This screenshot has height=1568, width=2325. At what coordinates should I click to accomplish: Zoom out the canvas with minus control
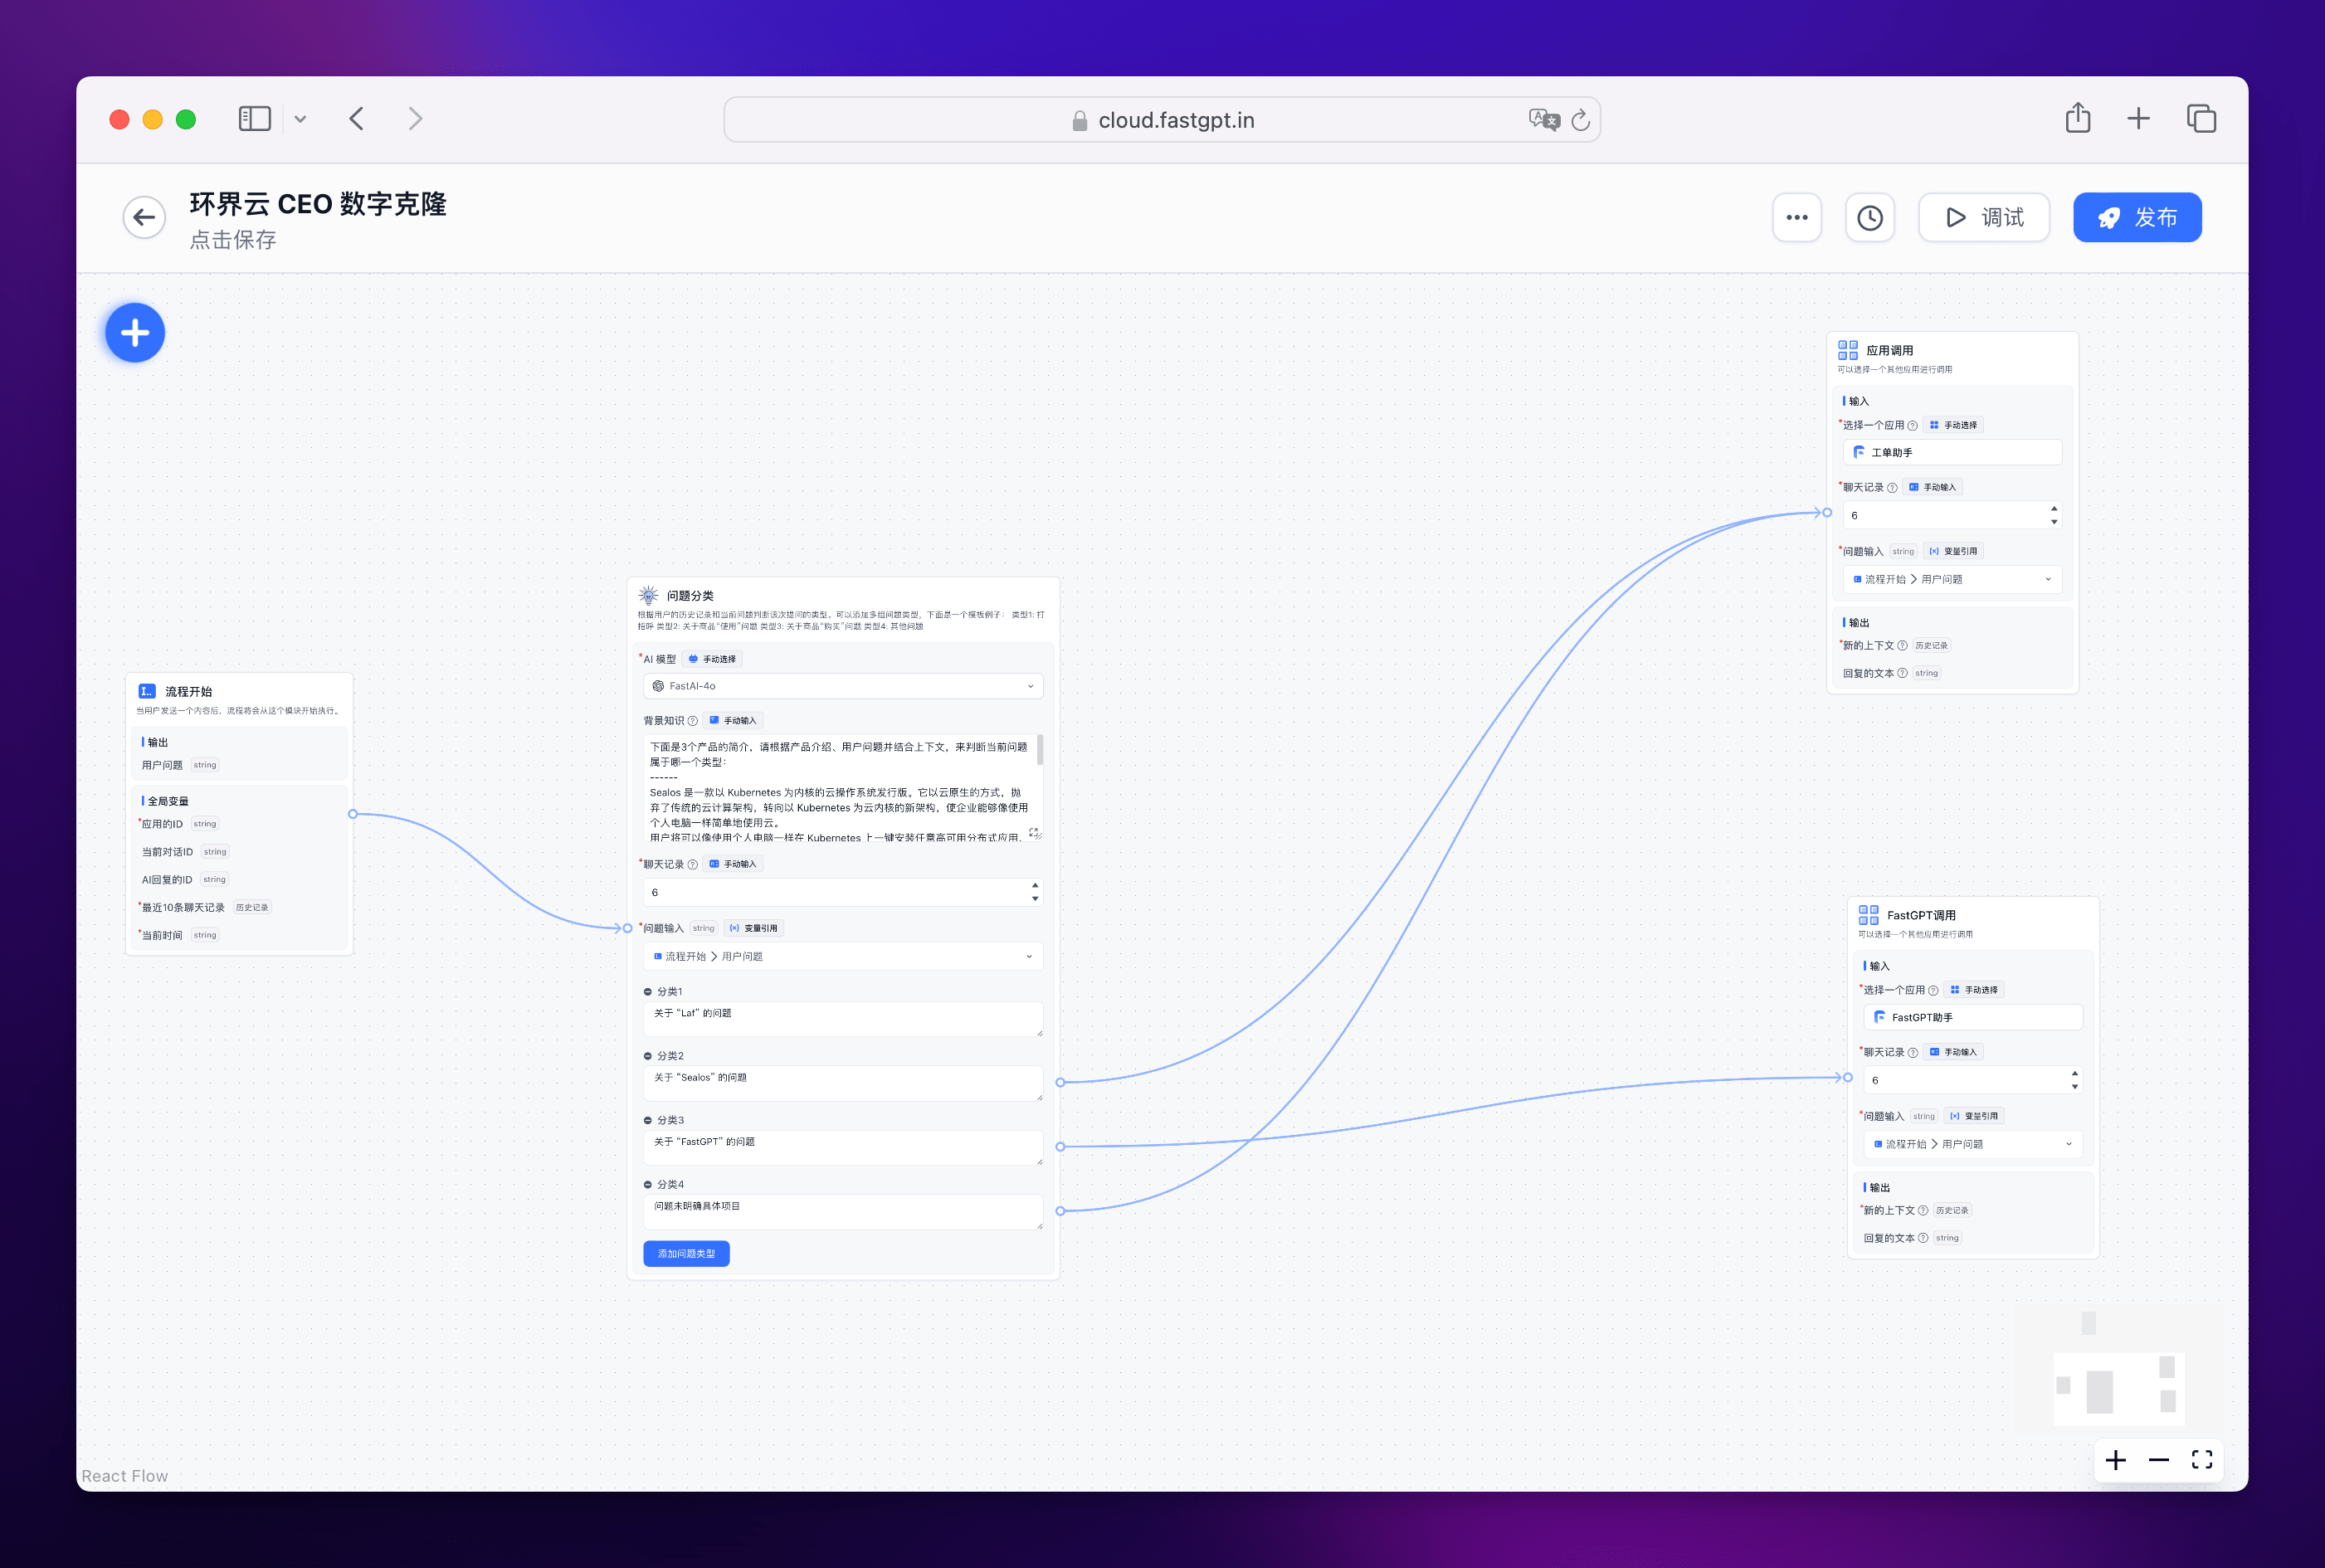click(2158, 1460)
